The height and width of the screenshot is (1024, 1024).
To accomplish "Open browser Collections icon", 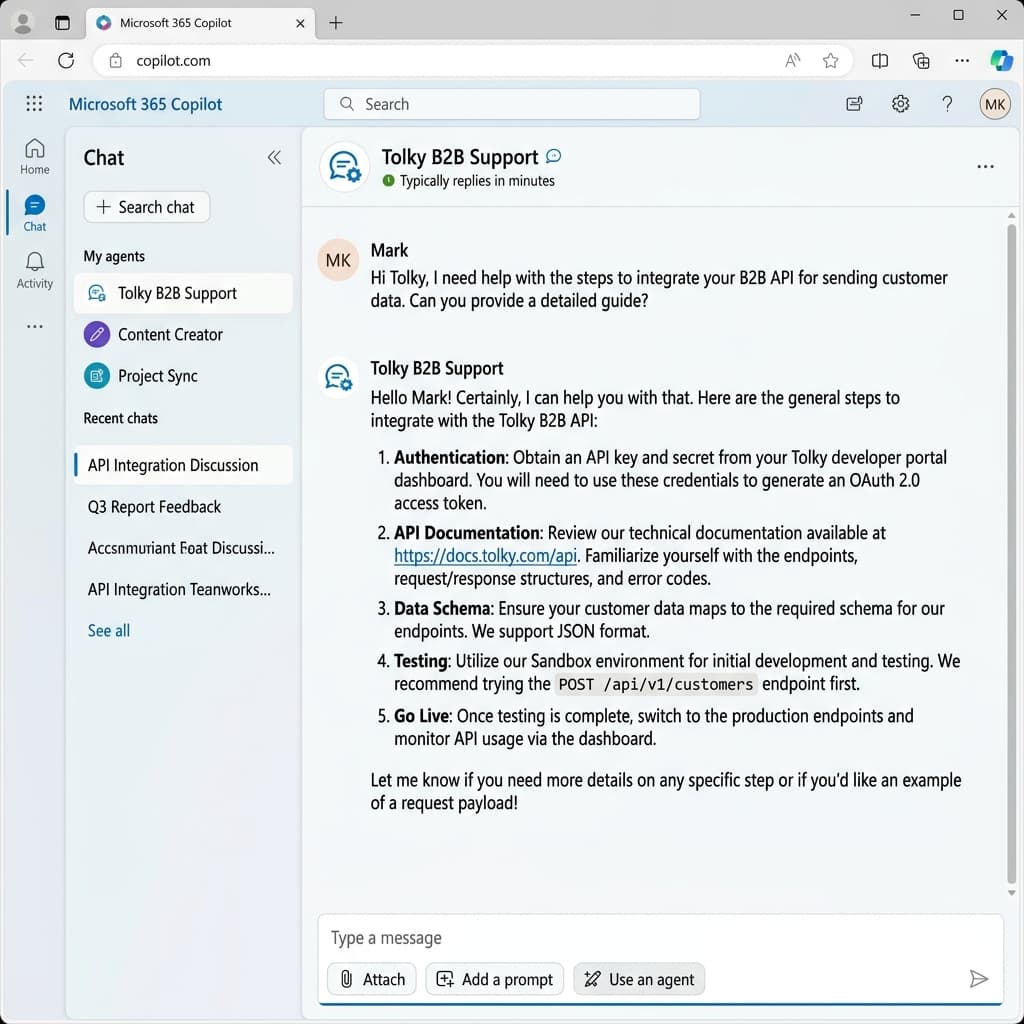I will (x=921, y=61).
